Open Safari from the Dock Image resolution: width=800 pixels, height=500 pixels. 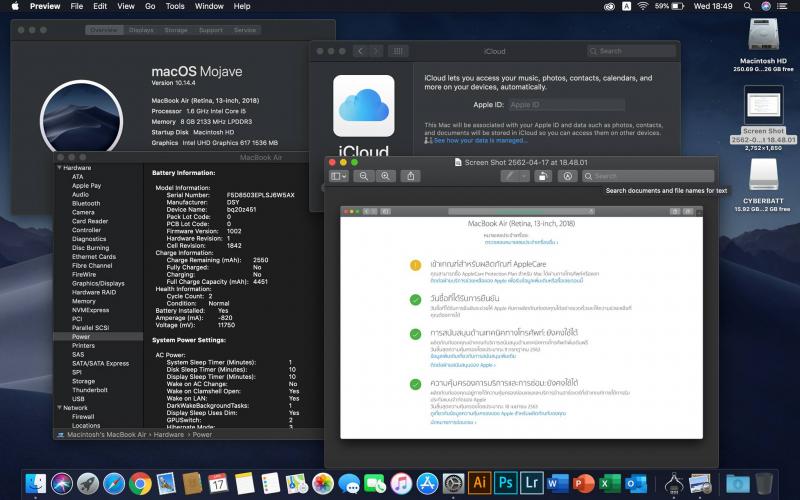(x=114, y=483)
